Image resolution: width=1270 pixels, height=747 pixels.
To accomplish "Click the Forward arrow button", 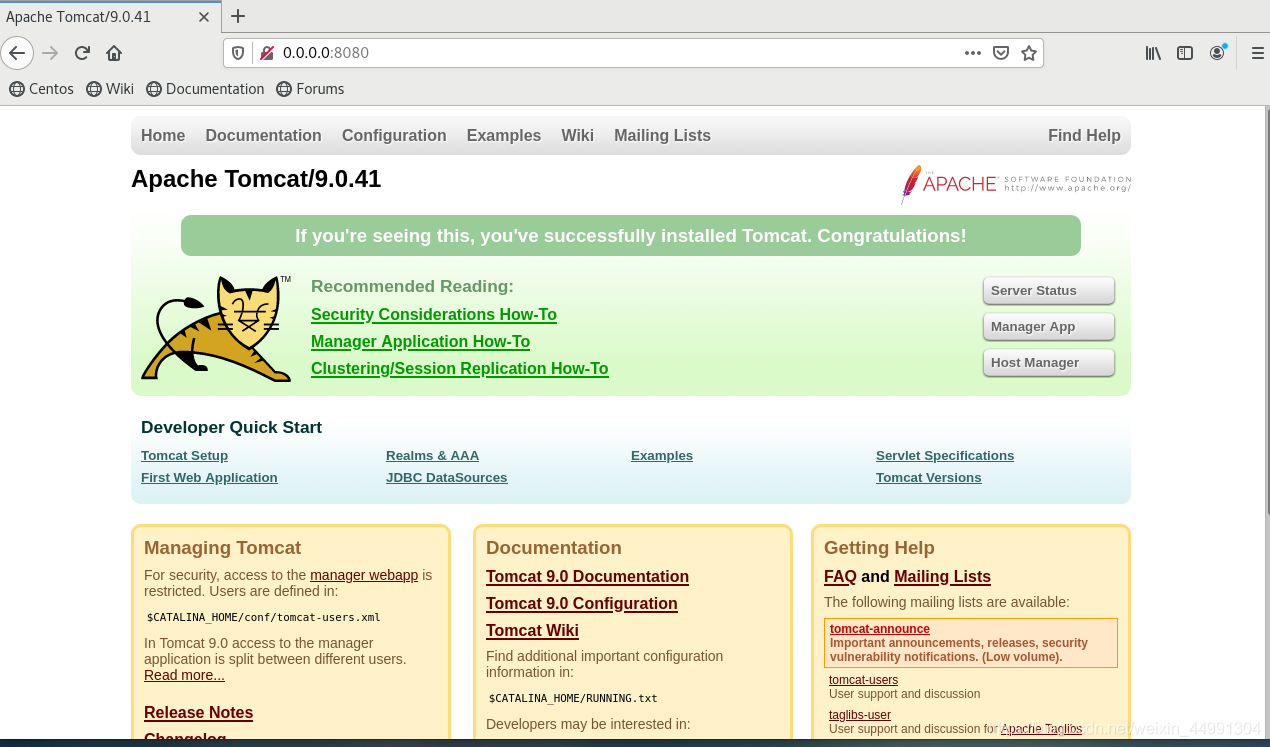I will click(50, 53).
